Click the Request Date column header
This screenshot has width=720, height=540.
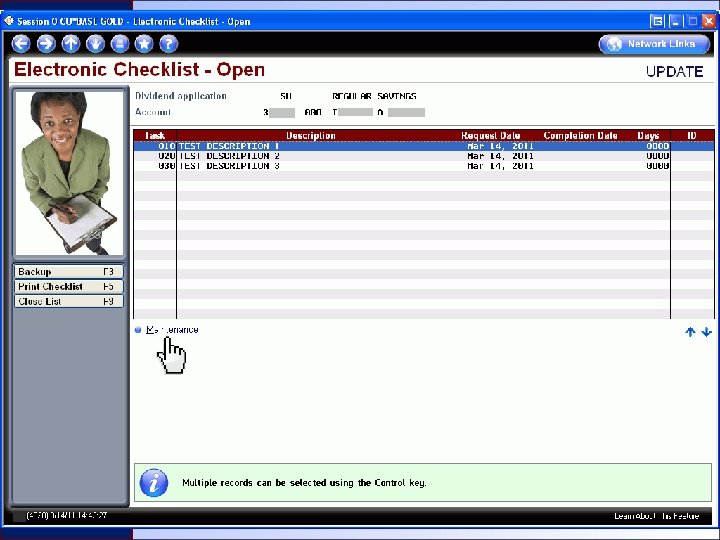490,135
